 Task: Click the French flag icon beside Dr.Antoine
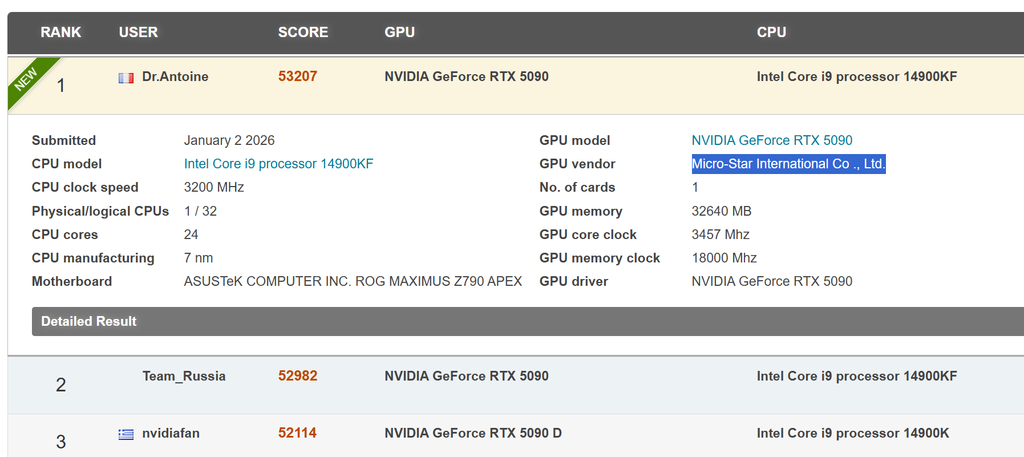[125, 77]
